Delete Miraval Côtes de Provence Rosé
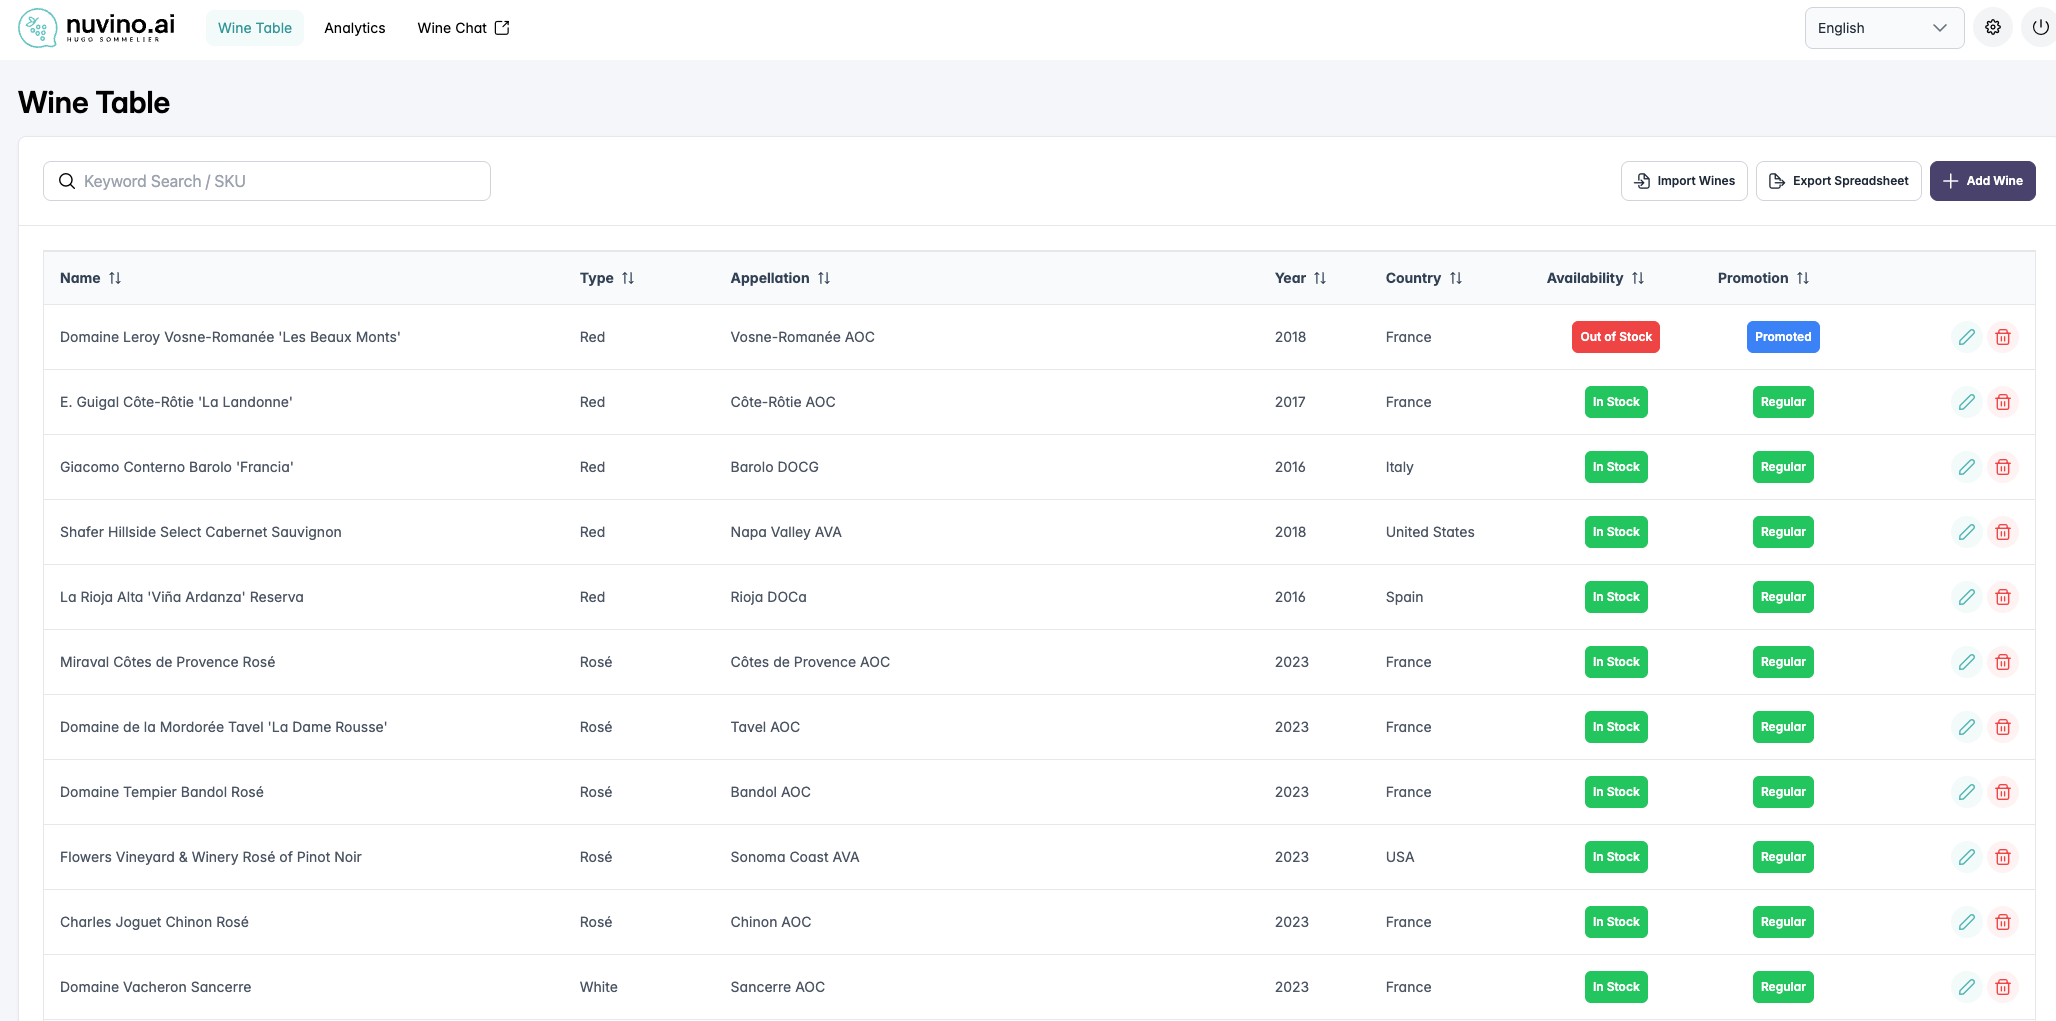 [x=2003, y=662]
